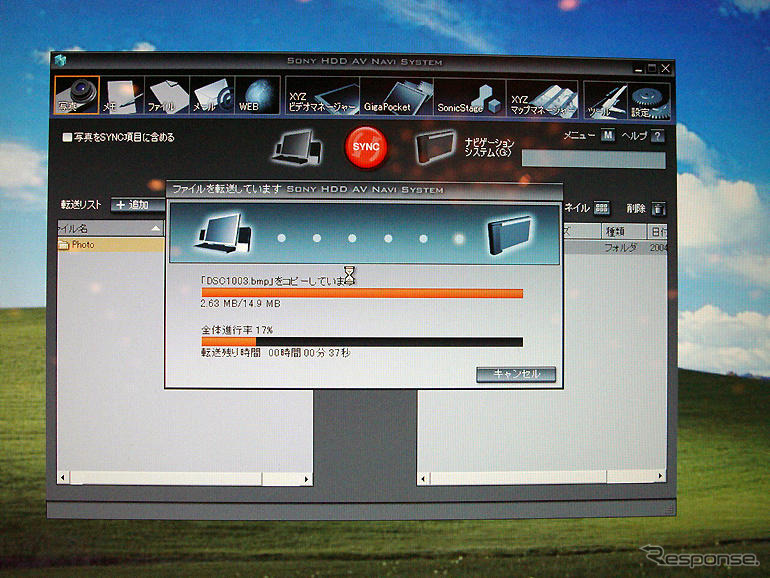The height and width of the screenshot is (578, 770).
Task: Click the device icon in transfer dialog
Action: (509, 235)
